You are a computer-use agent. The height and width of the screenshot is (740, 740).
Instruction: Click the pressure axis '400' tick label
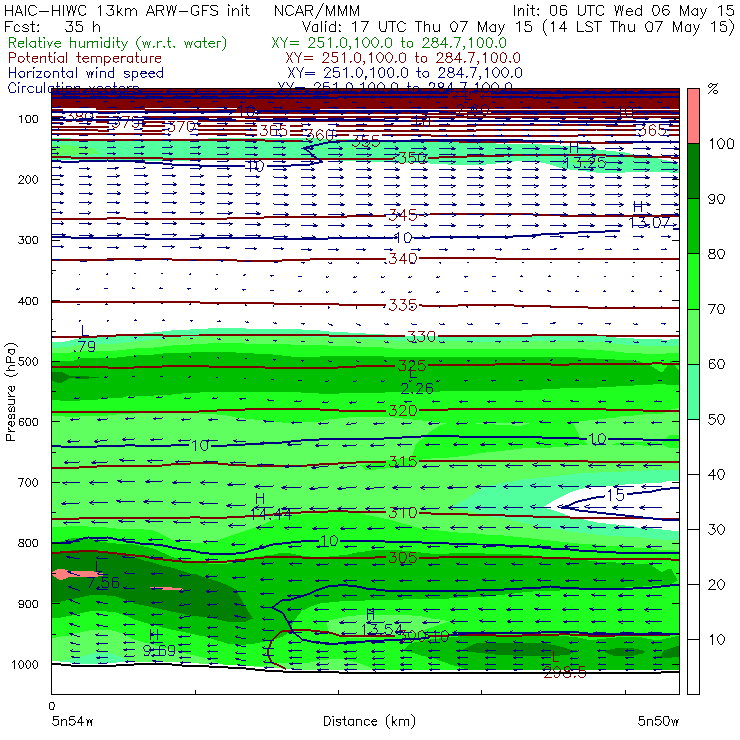28,301
